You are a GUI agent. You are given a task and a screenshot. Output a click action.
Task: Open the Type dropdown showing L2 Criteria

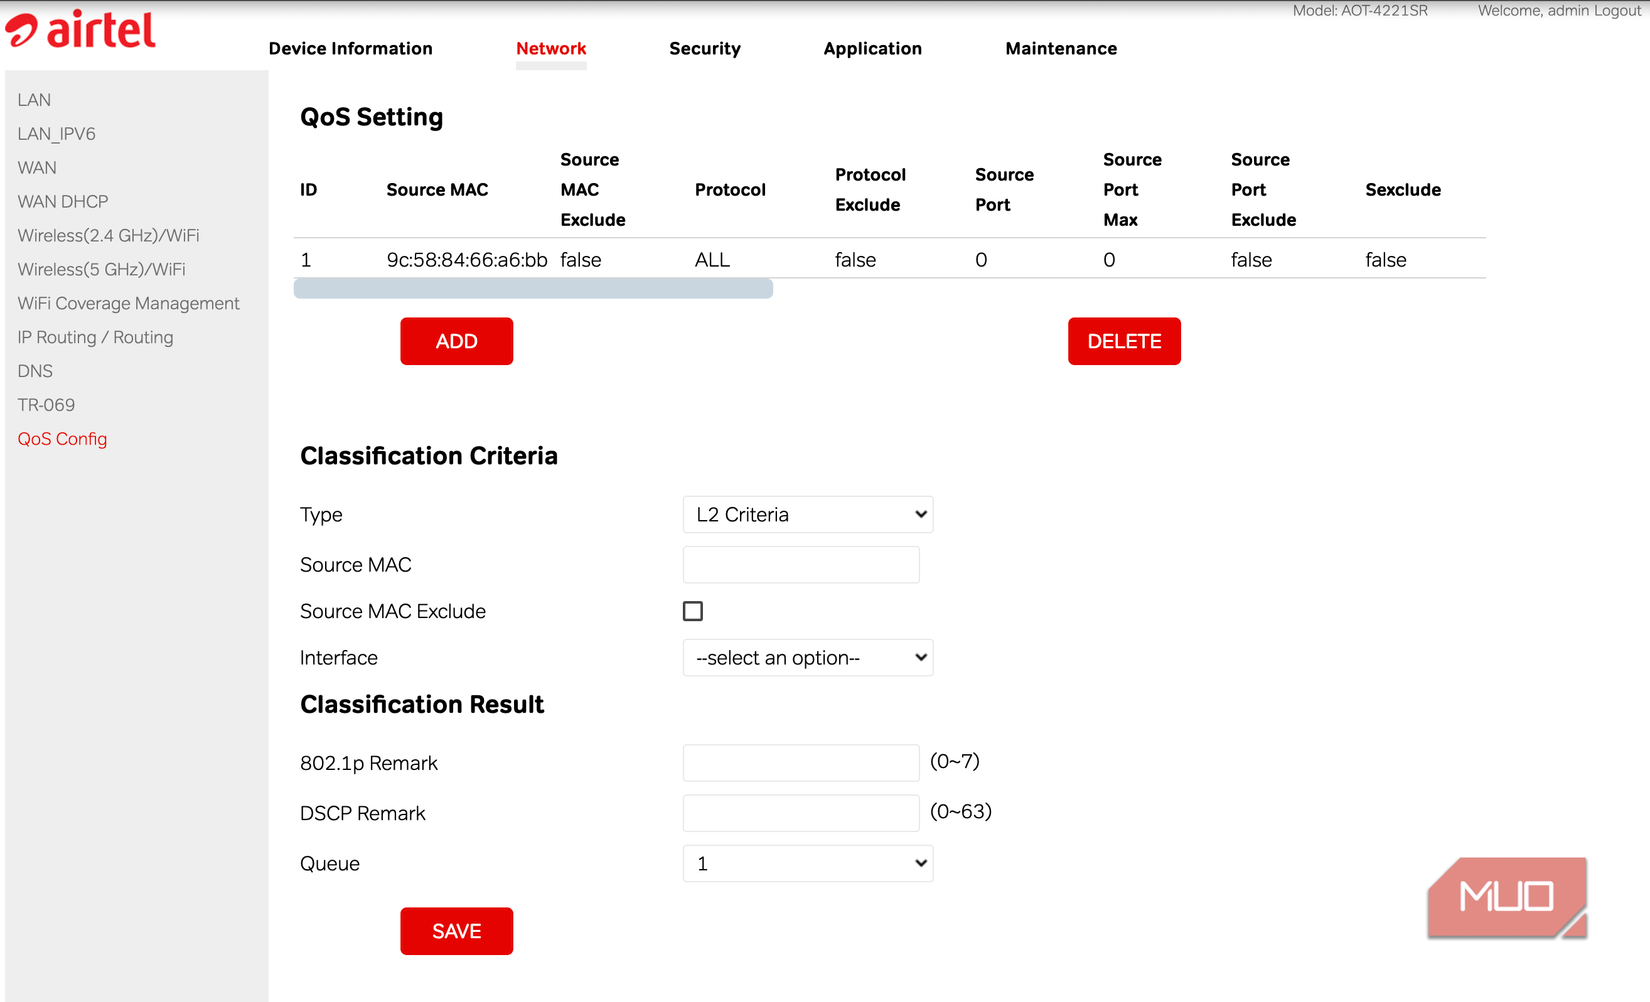pos(808,515)
